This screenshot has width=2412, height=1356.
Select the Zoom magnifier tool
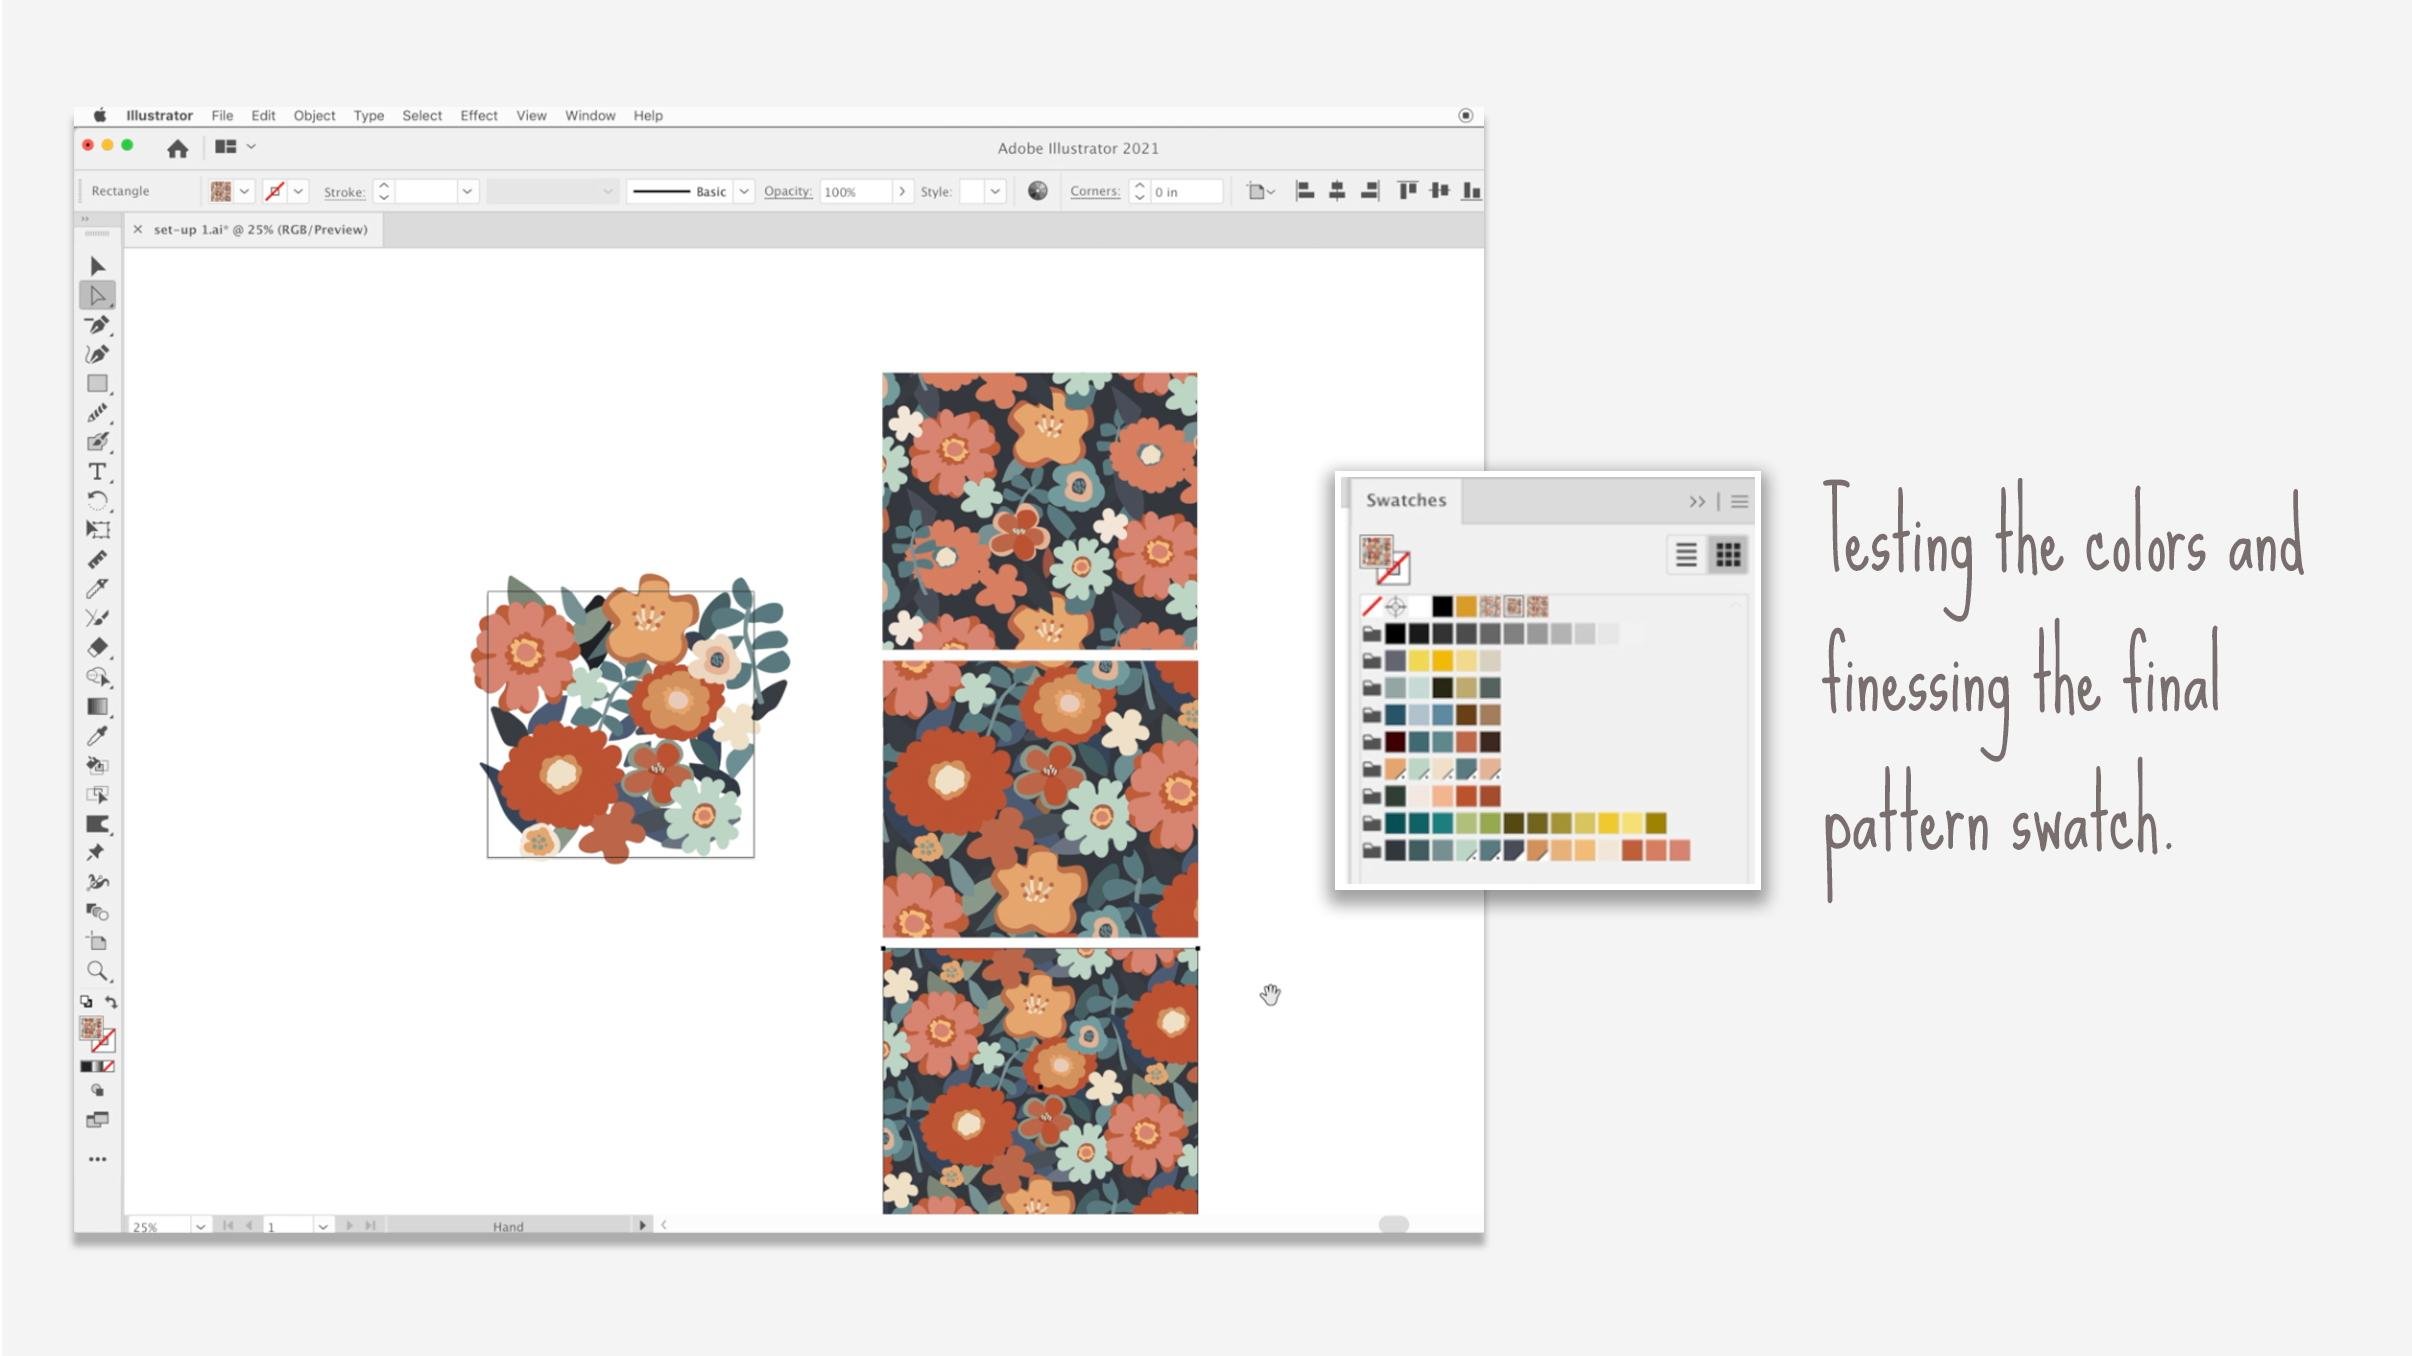[x=97, y=970]
